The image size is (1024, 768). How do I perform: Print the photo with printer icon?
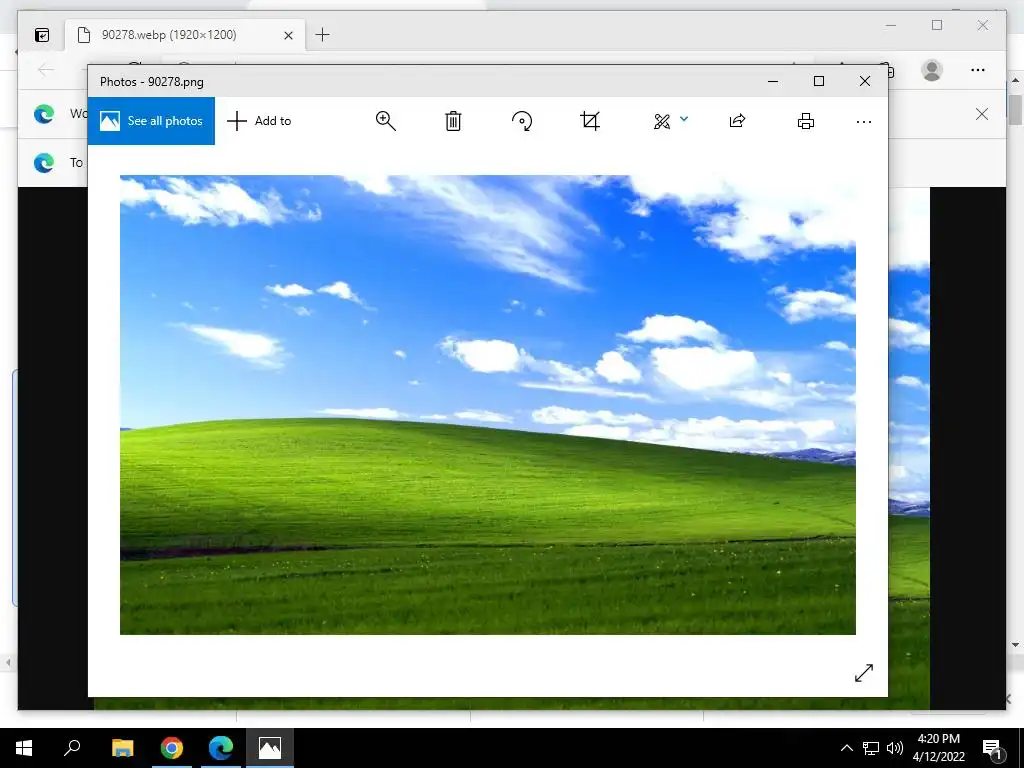point(806,121)
